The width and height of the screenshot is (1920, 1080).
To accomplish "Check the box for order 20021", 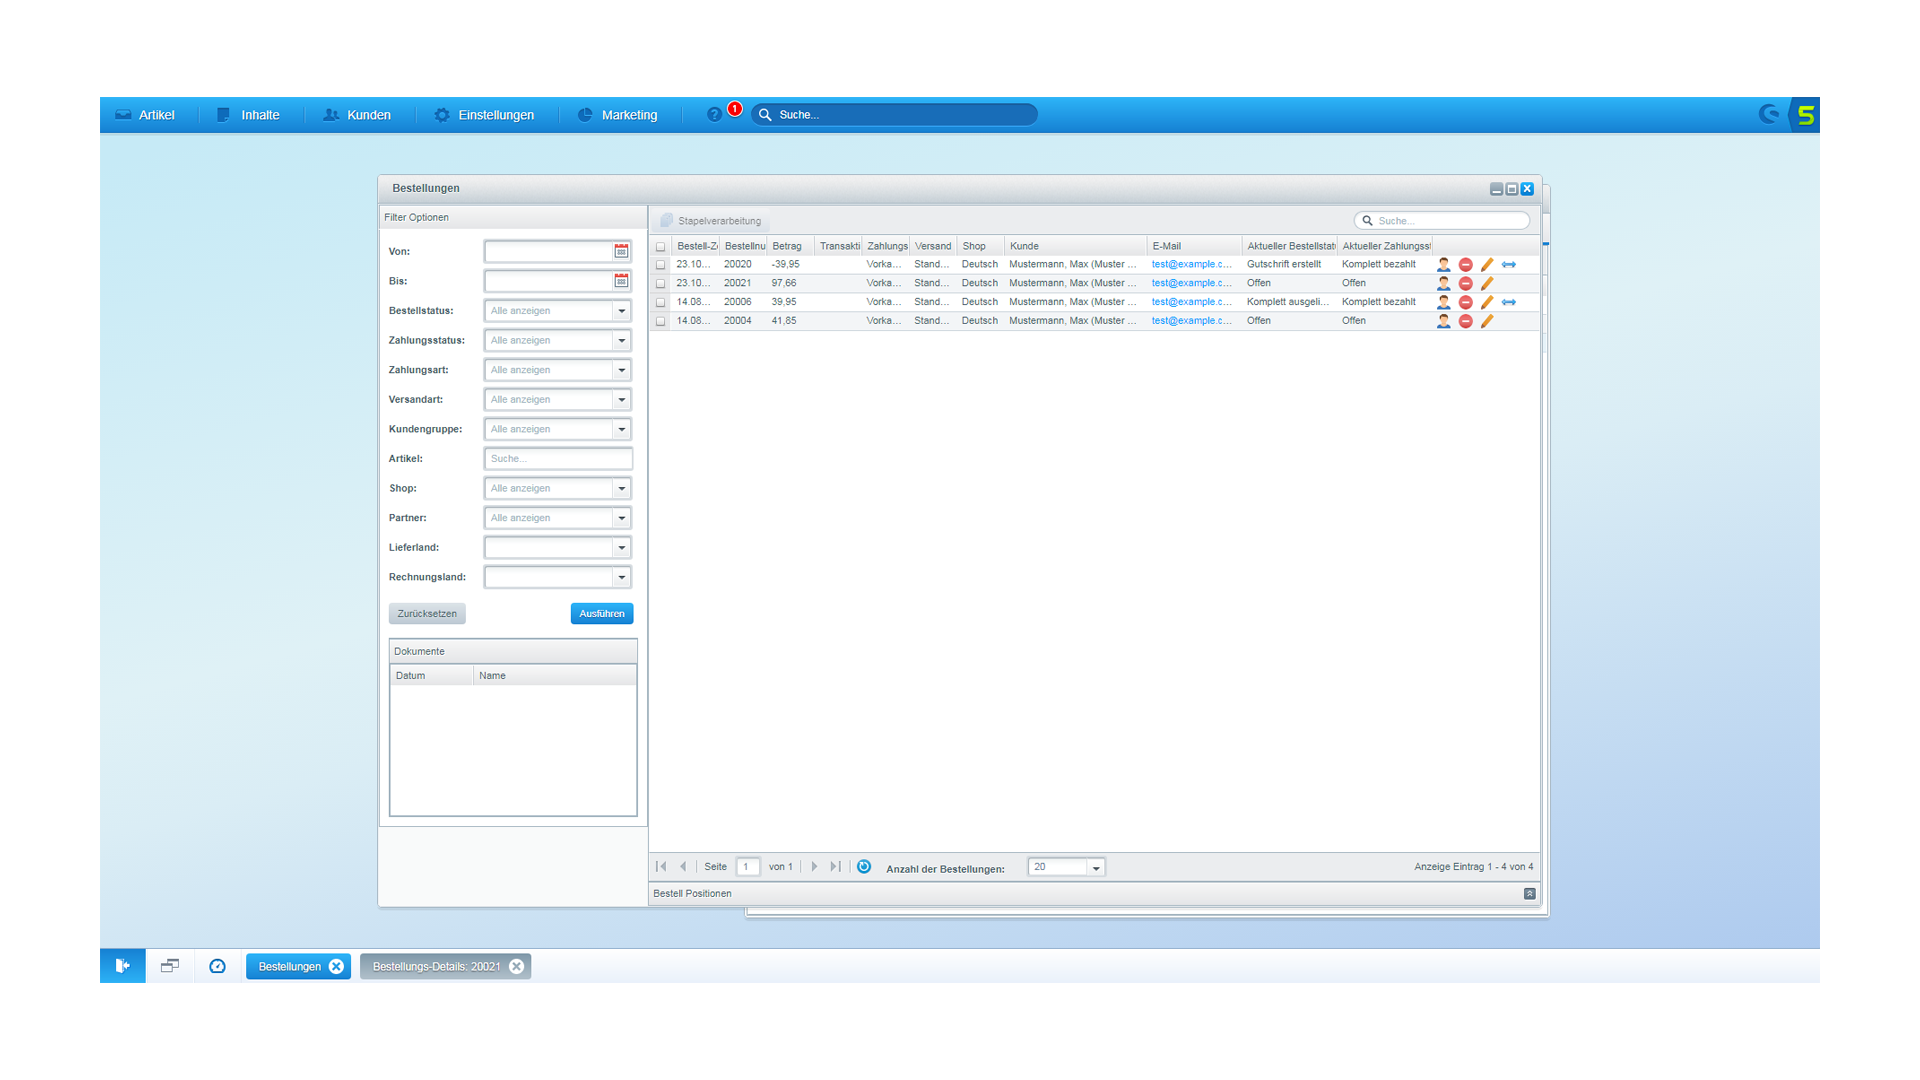I will pos(660,284).
